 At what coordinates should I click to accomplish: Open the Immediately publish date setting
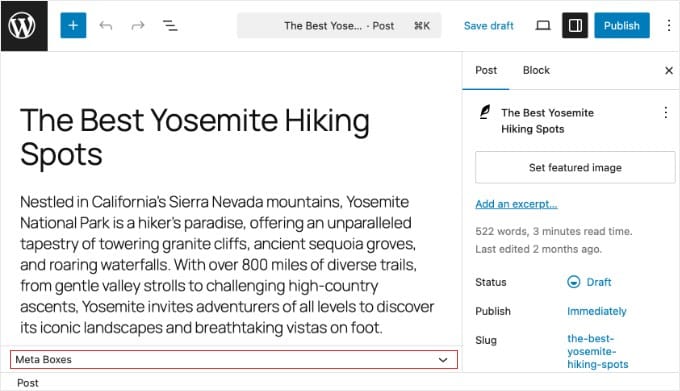tap(597, 311)
